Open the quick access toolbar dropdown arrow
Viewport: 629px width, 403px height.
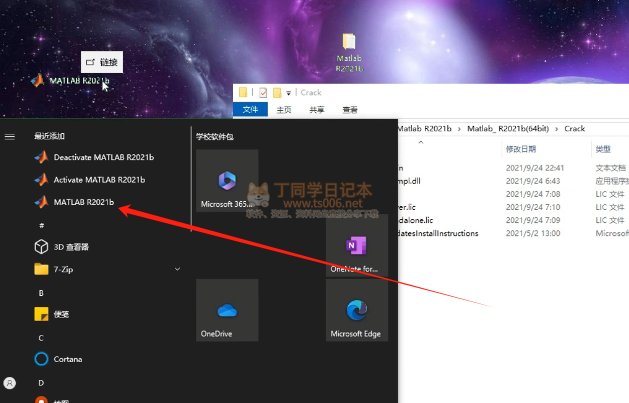[x=289, y=92]
